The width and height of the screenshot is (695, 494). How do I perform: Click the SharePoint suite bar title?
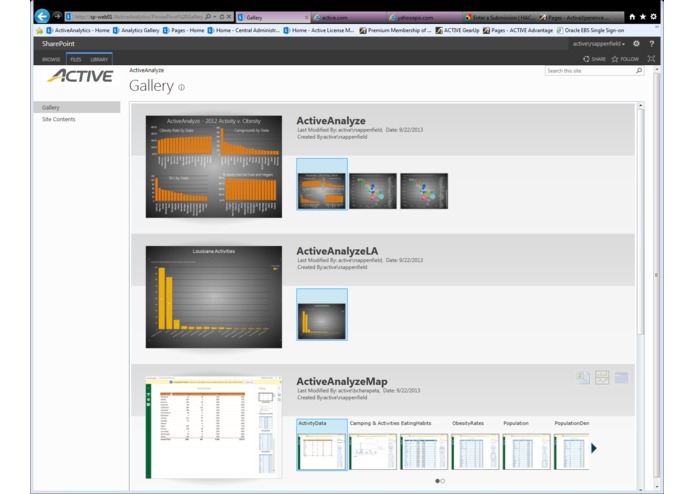(58, 43)
